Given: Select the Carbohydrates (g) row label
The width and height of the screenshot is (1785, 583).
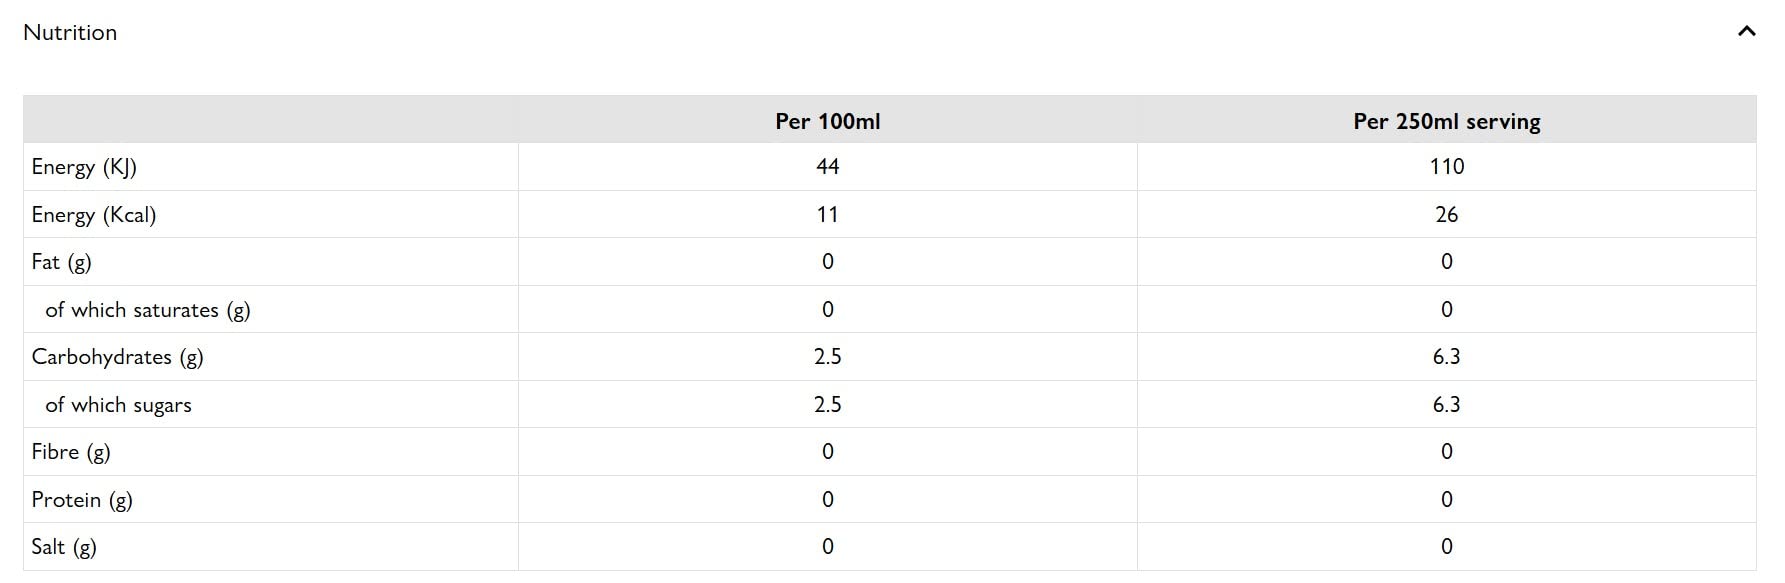Looking at the screenshot, I should [117, 357].
